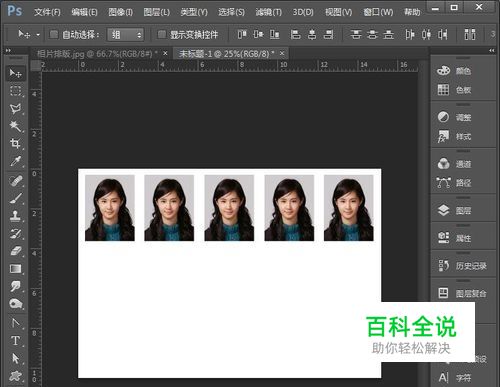Screen dimensions: 500x387
Task: Expand the collapsed right panel dock arrows
Action: pyautogui.click(x=492, y=50)
